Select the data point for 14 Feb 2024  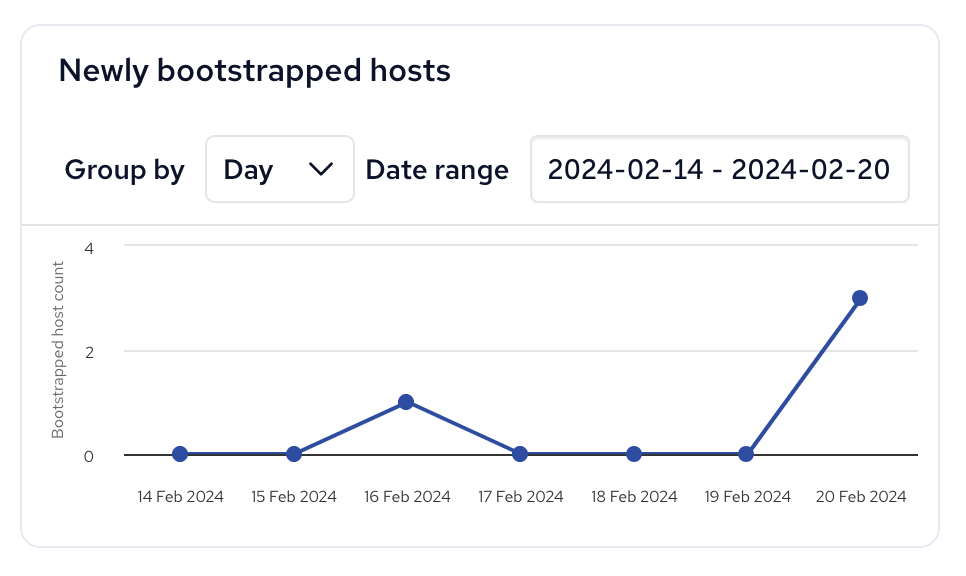pyautogui.click(x=179, y=453)
